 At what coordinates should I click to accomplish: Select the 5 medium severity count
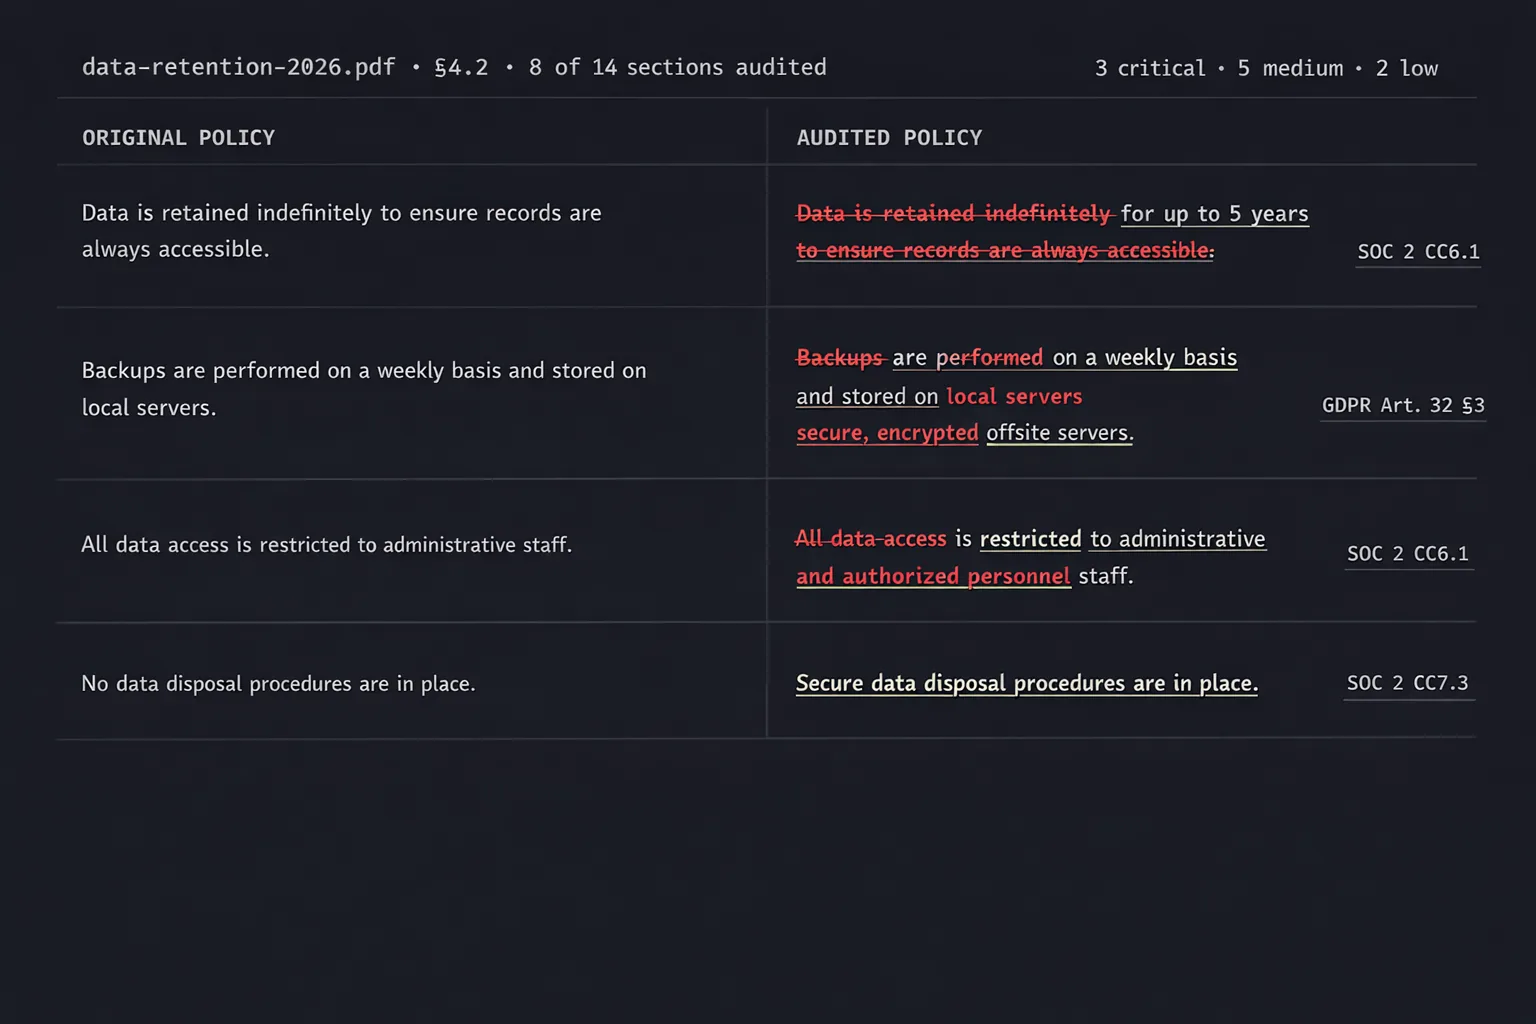coord(1290,68)
